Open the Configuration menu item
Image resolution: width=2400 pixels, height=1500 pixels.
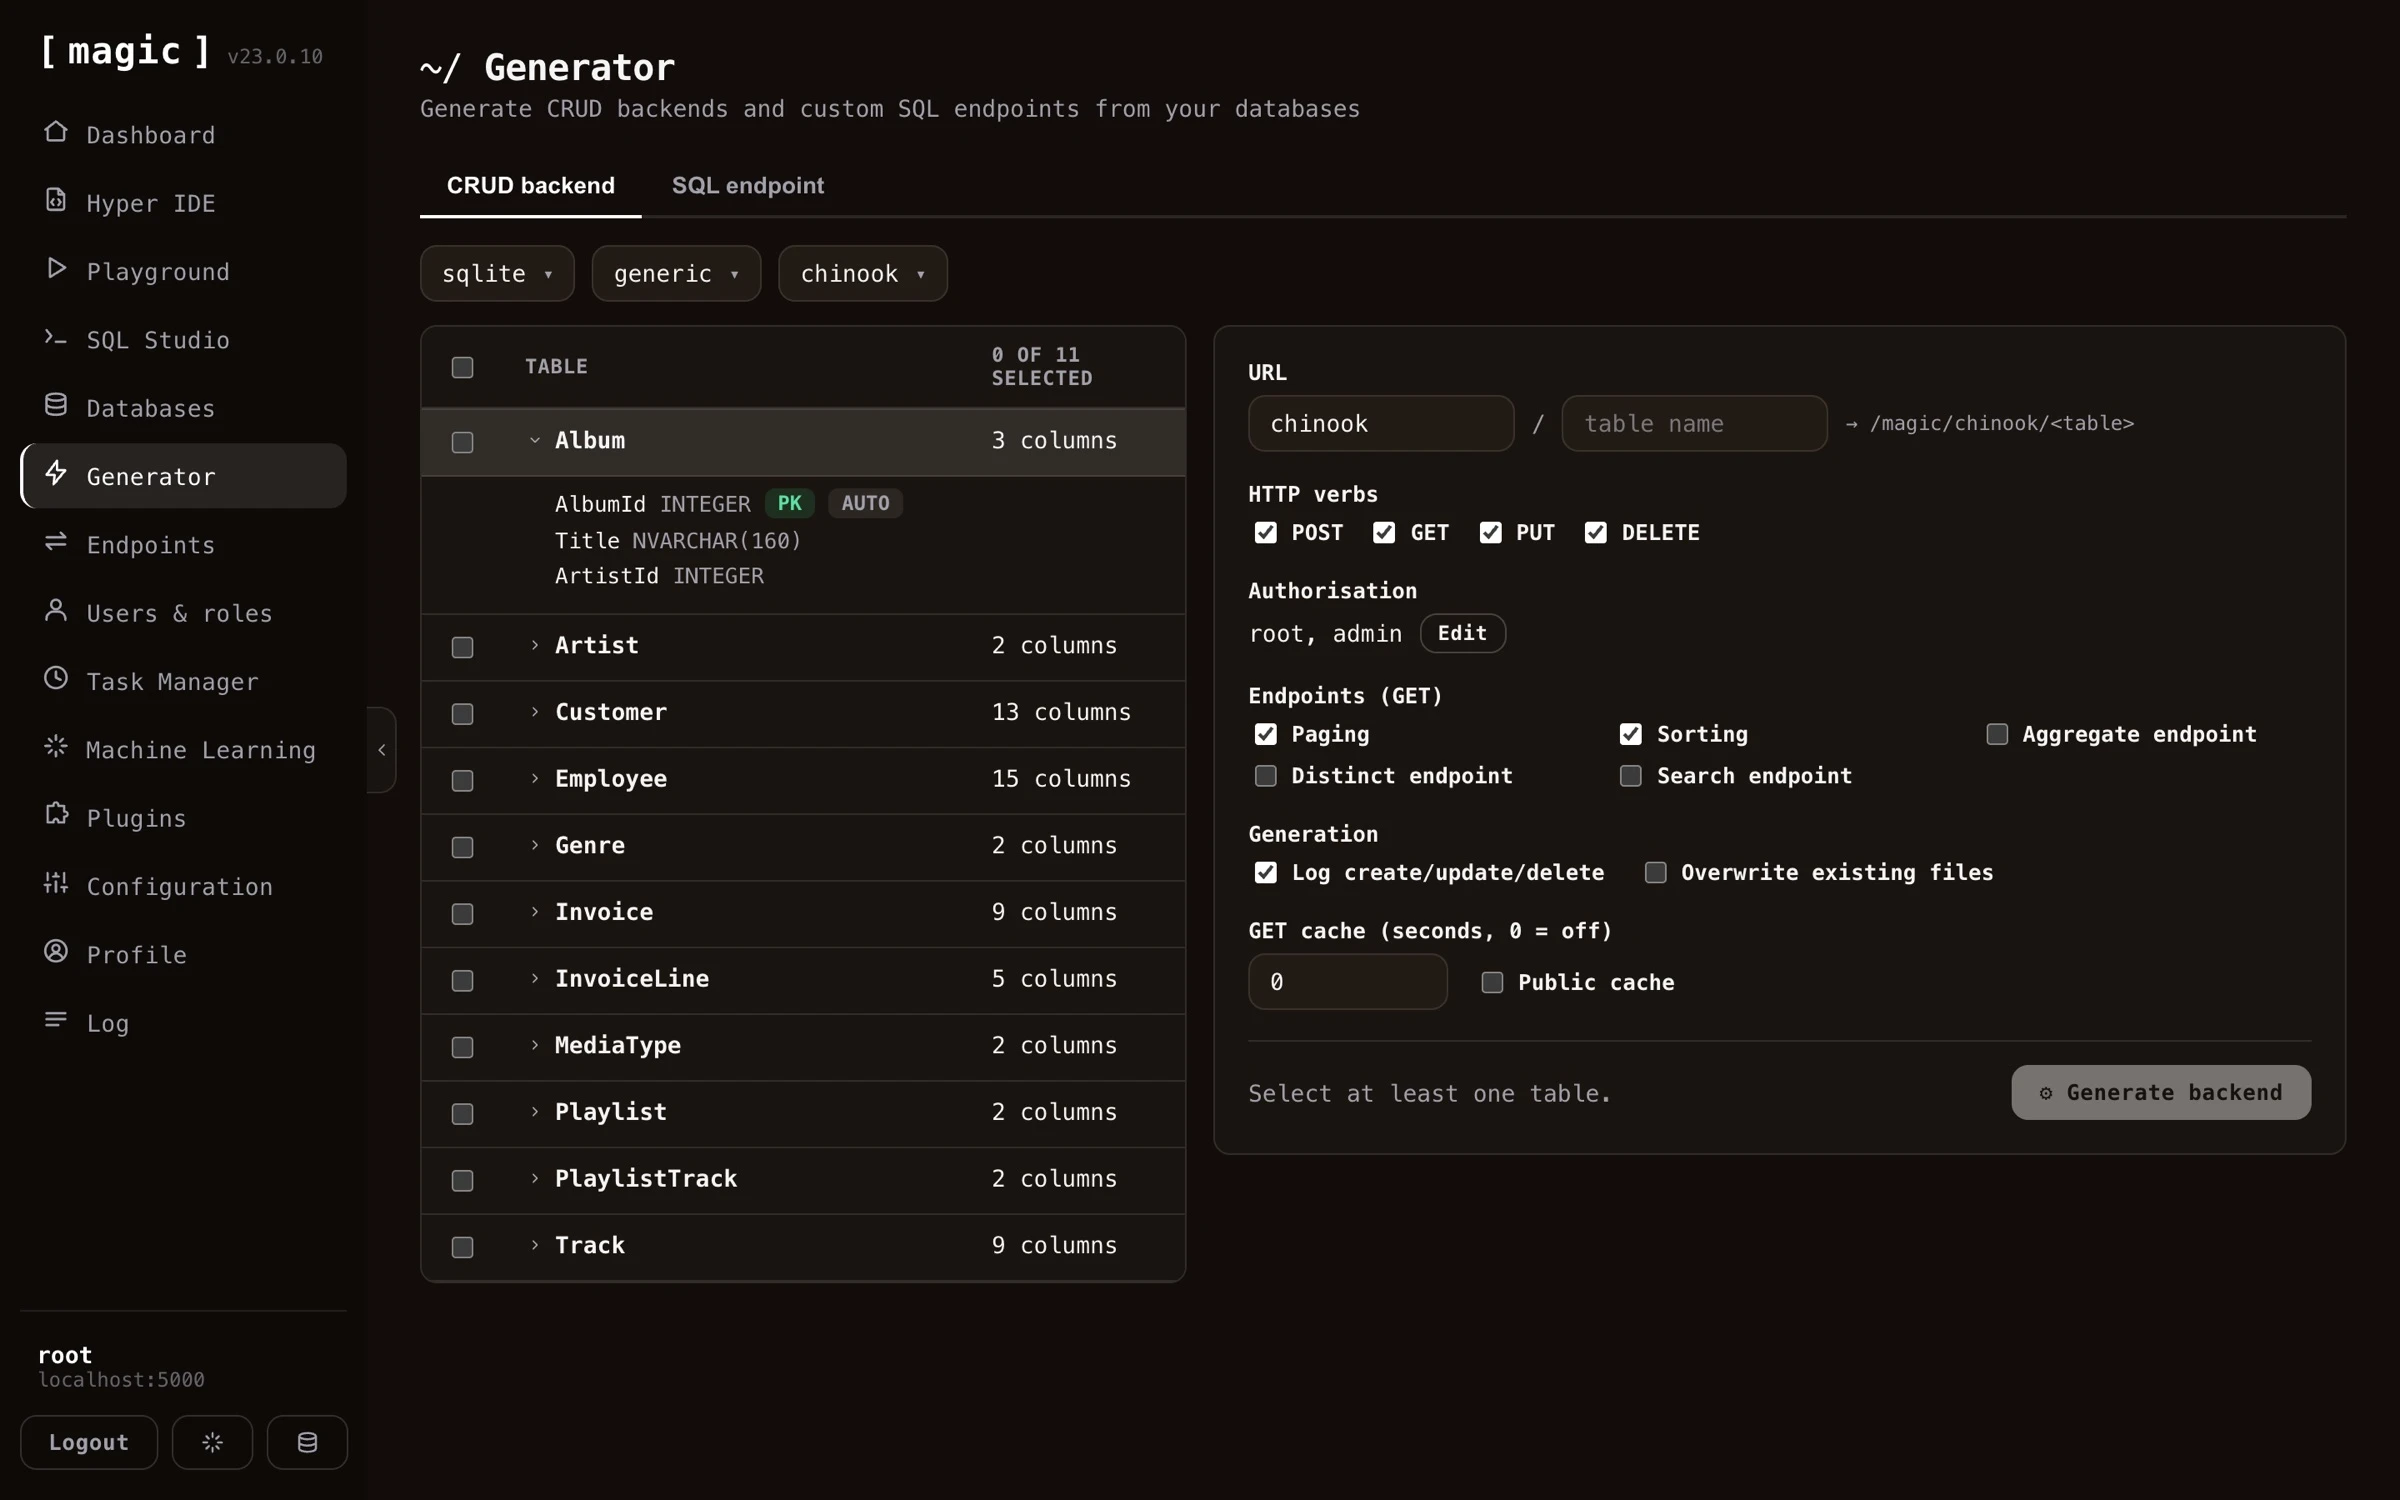[x=184, y=886]
